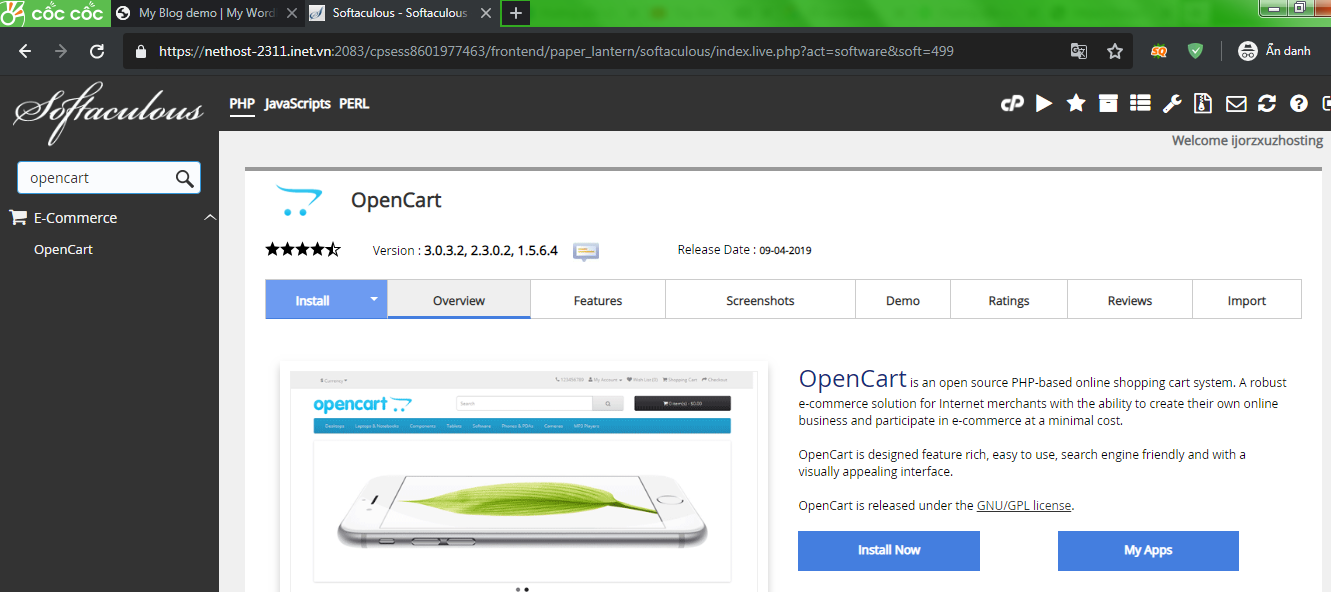The width and height of the screenshot is (1331, 592).
Task: Click the OpenCart logo icon
Action: (x=298, y=201)
